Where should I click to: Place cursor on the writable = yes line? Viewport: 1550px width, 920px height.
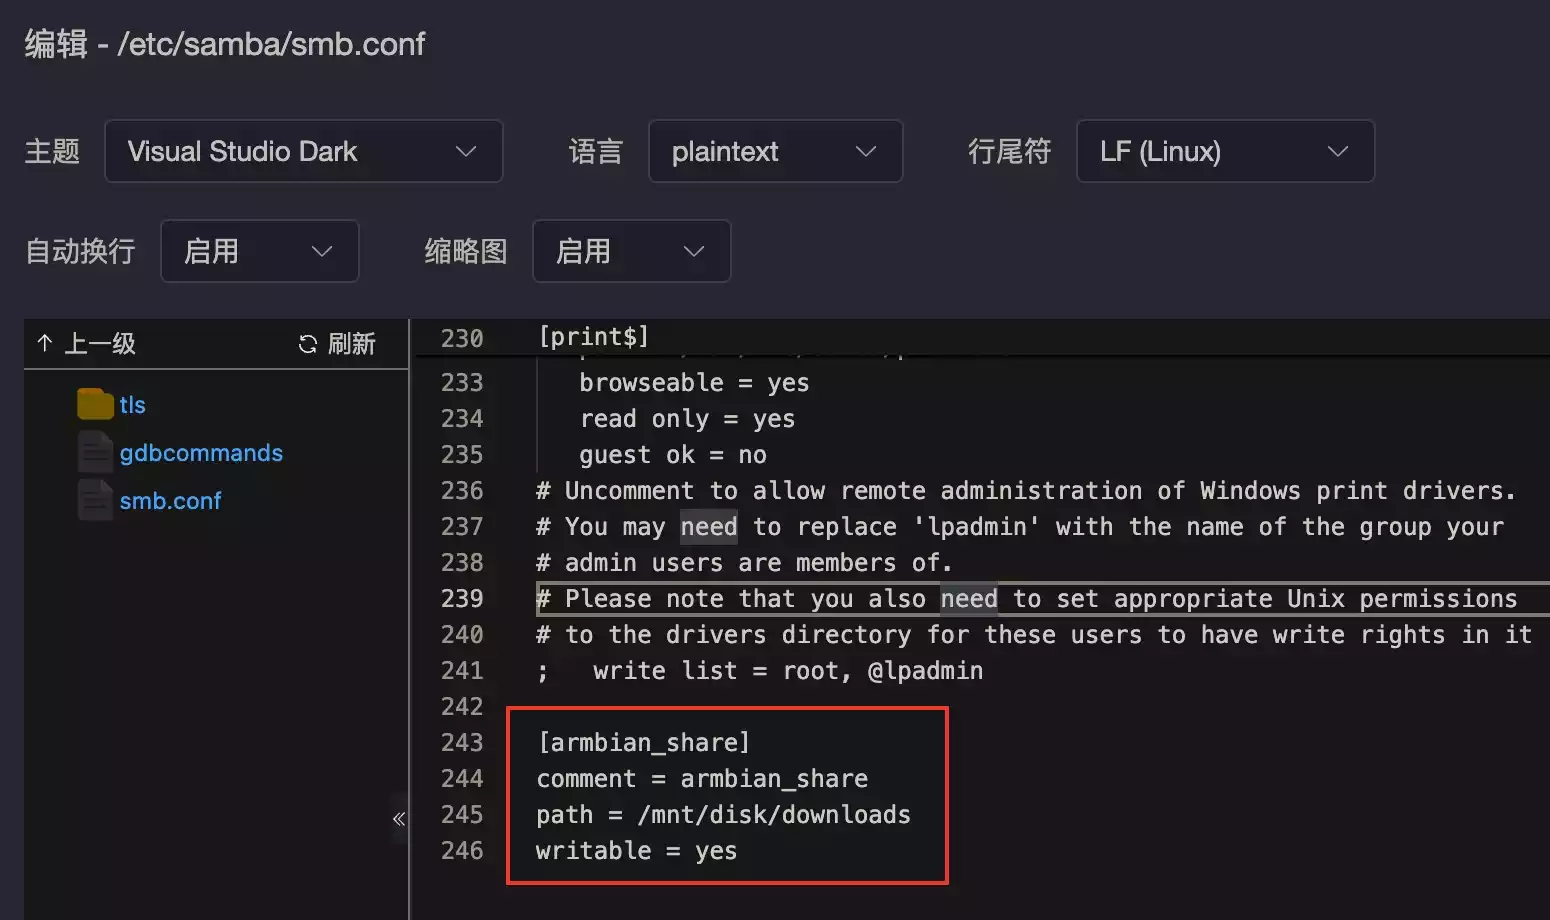pos(636,850)
